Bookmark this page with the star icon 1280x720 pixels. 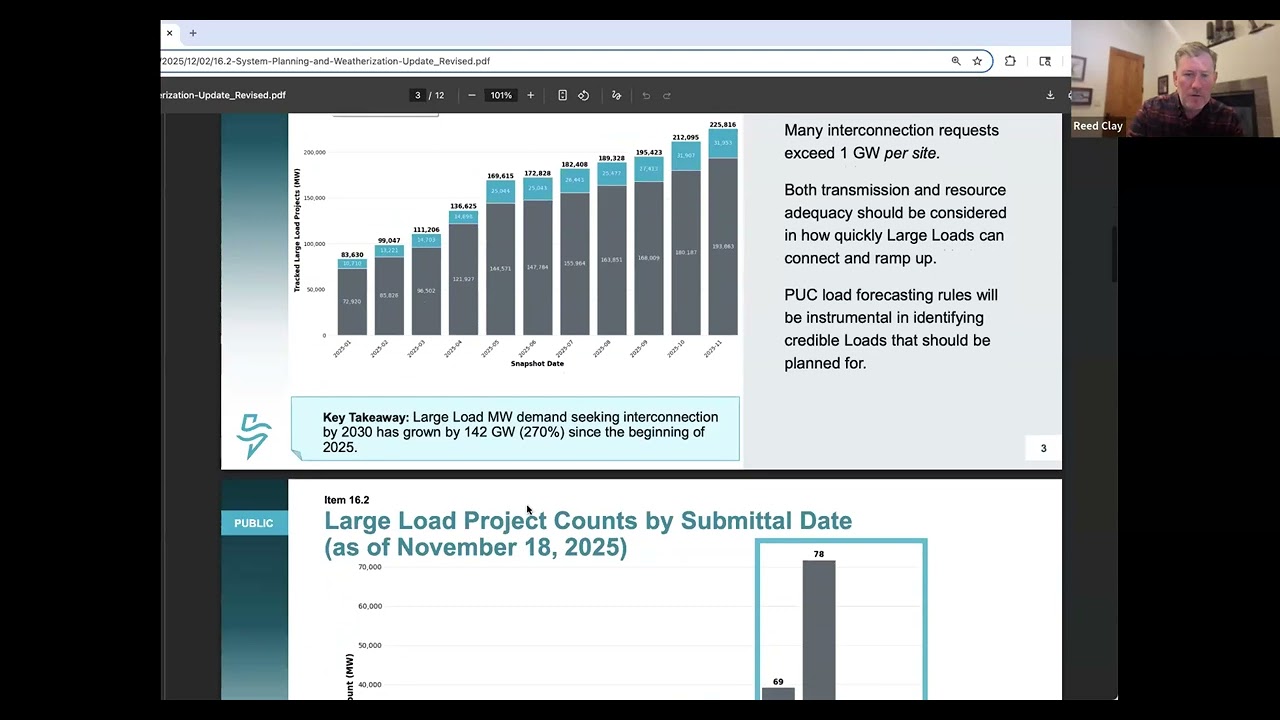pyautogui.click(x=977, y=61)
